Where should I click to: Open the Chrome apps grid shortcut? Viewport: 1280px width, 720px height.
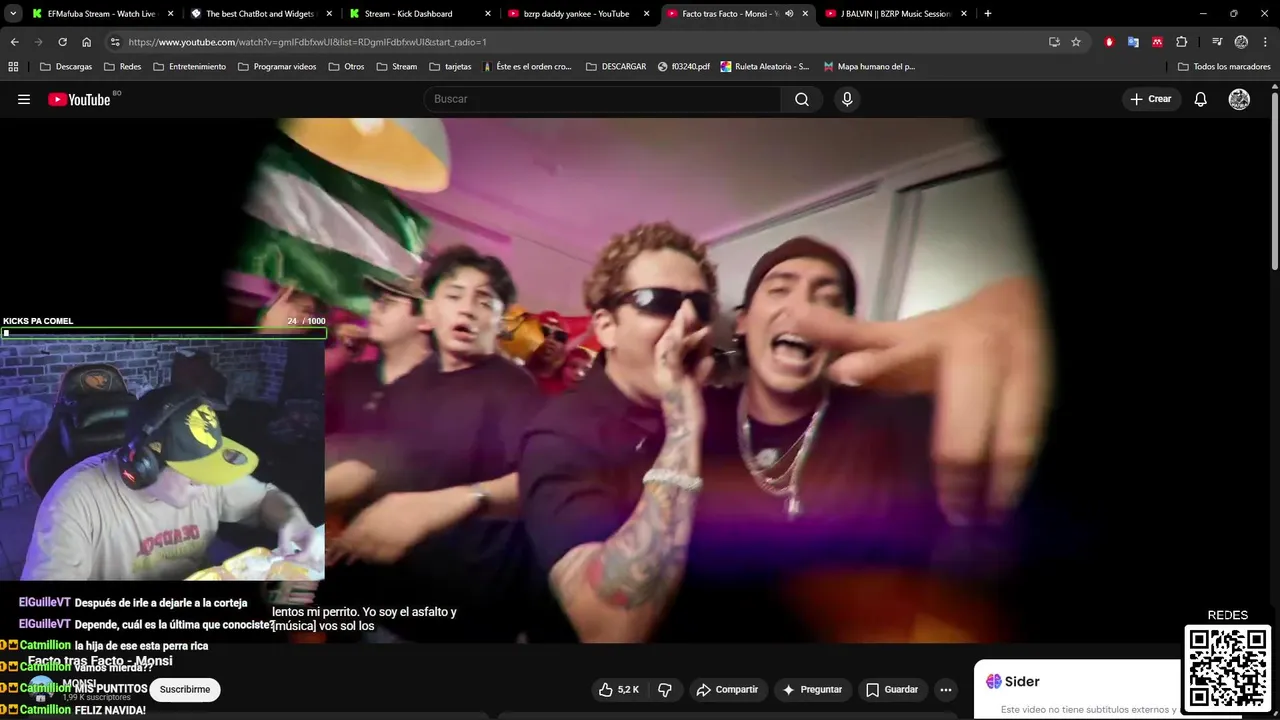13,67
